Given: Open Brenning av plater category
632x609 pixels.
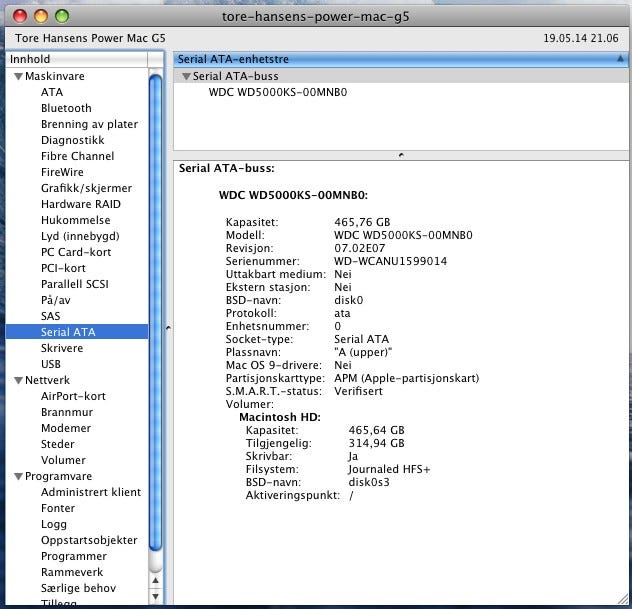Looking at the screenshot, I should [89, 124].
